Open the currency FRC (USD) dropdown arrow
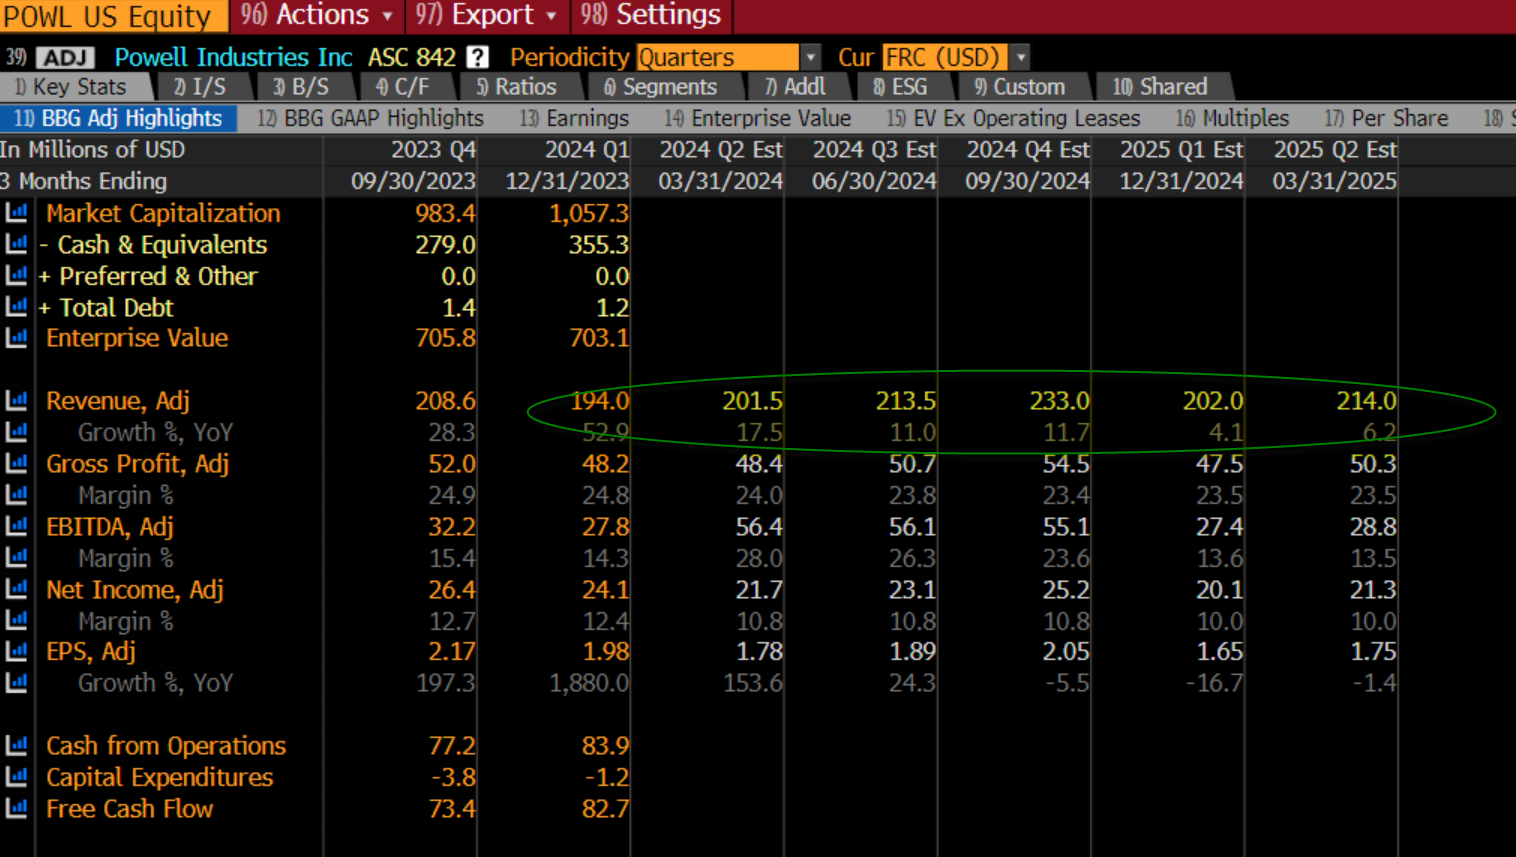1516x857 pixels. [1020, 58]
